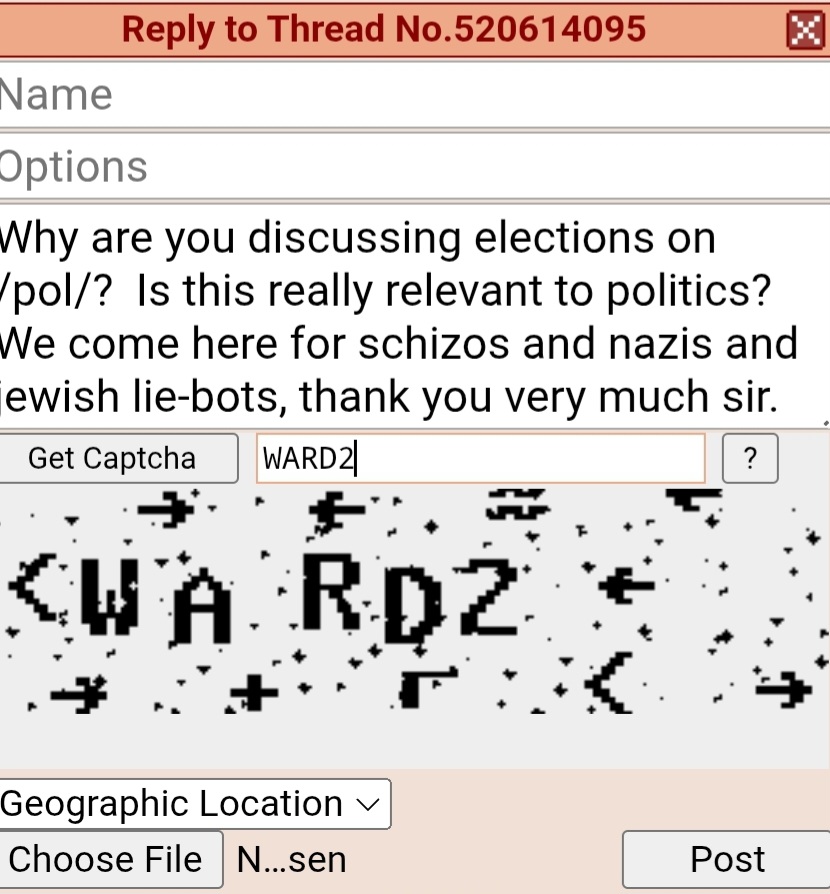The height and width of the screenshot is (894, 830).
Task: Click the captcha help question mark button
Action: coord(750,458)
